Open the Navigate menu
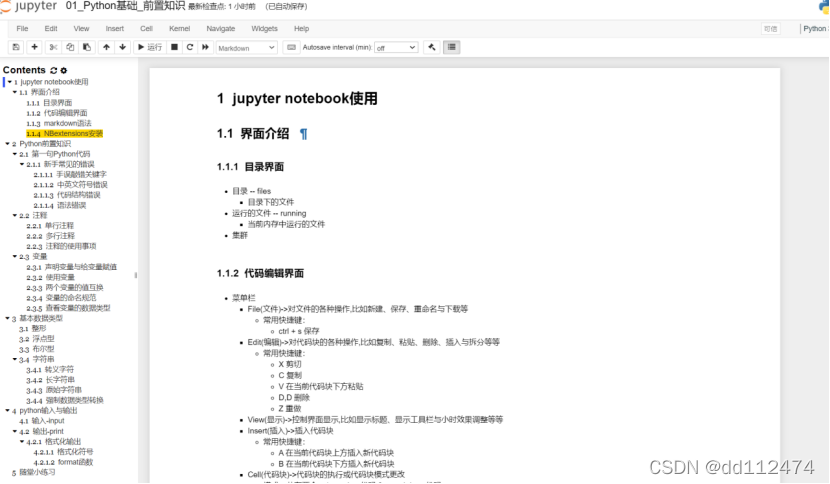 click(221, 29)
